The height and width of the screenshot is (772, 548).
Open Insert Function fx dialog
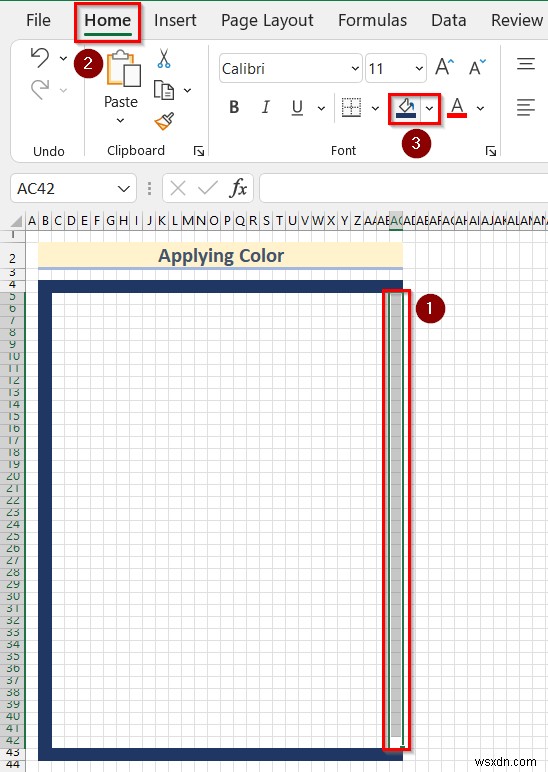click(238, 188)
